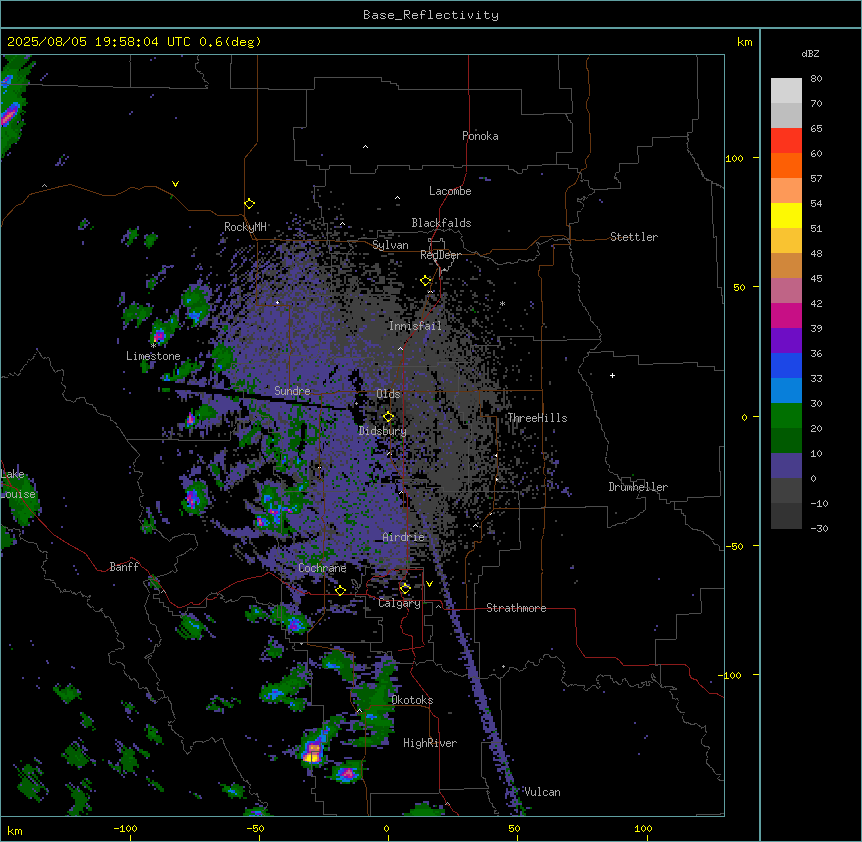Click the Base_Reflectivity title
This screenshot has height=842, width=862.
point(431,15)
